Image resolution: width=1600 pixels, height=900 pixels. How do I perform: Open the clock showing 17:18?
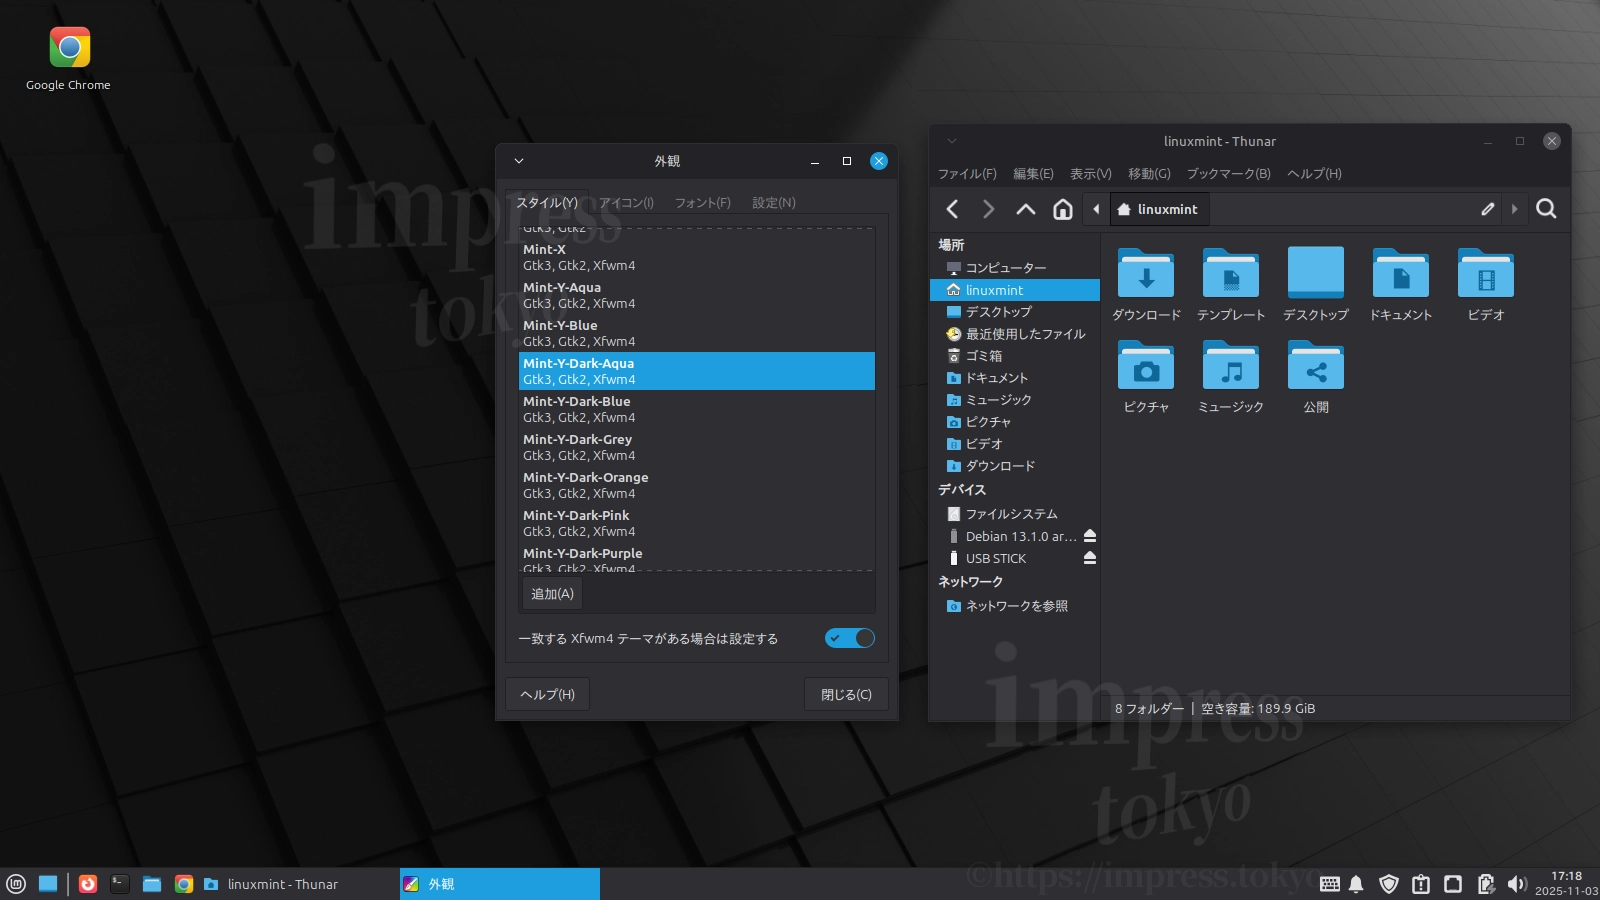click(x=1566, y=883)
